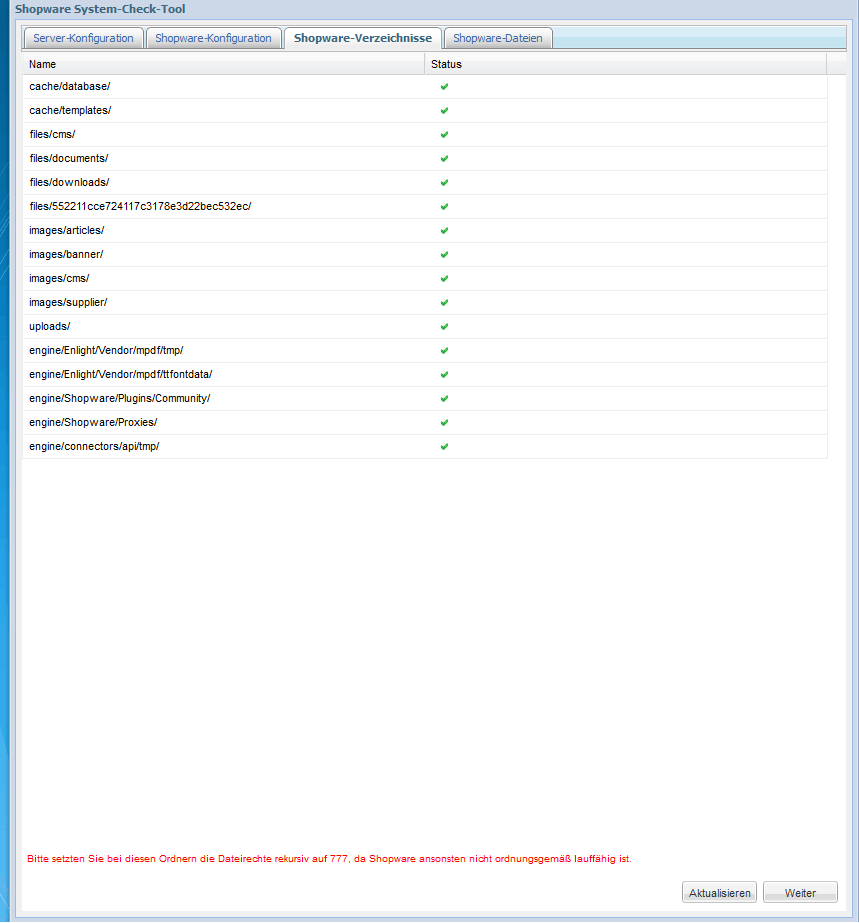
Task: Select the files/downloads/ directory name
Action: [69, 182]
